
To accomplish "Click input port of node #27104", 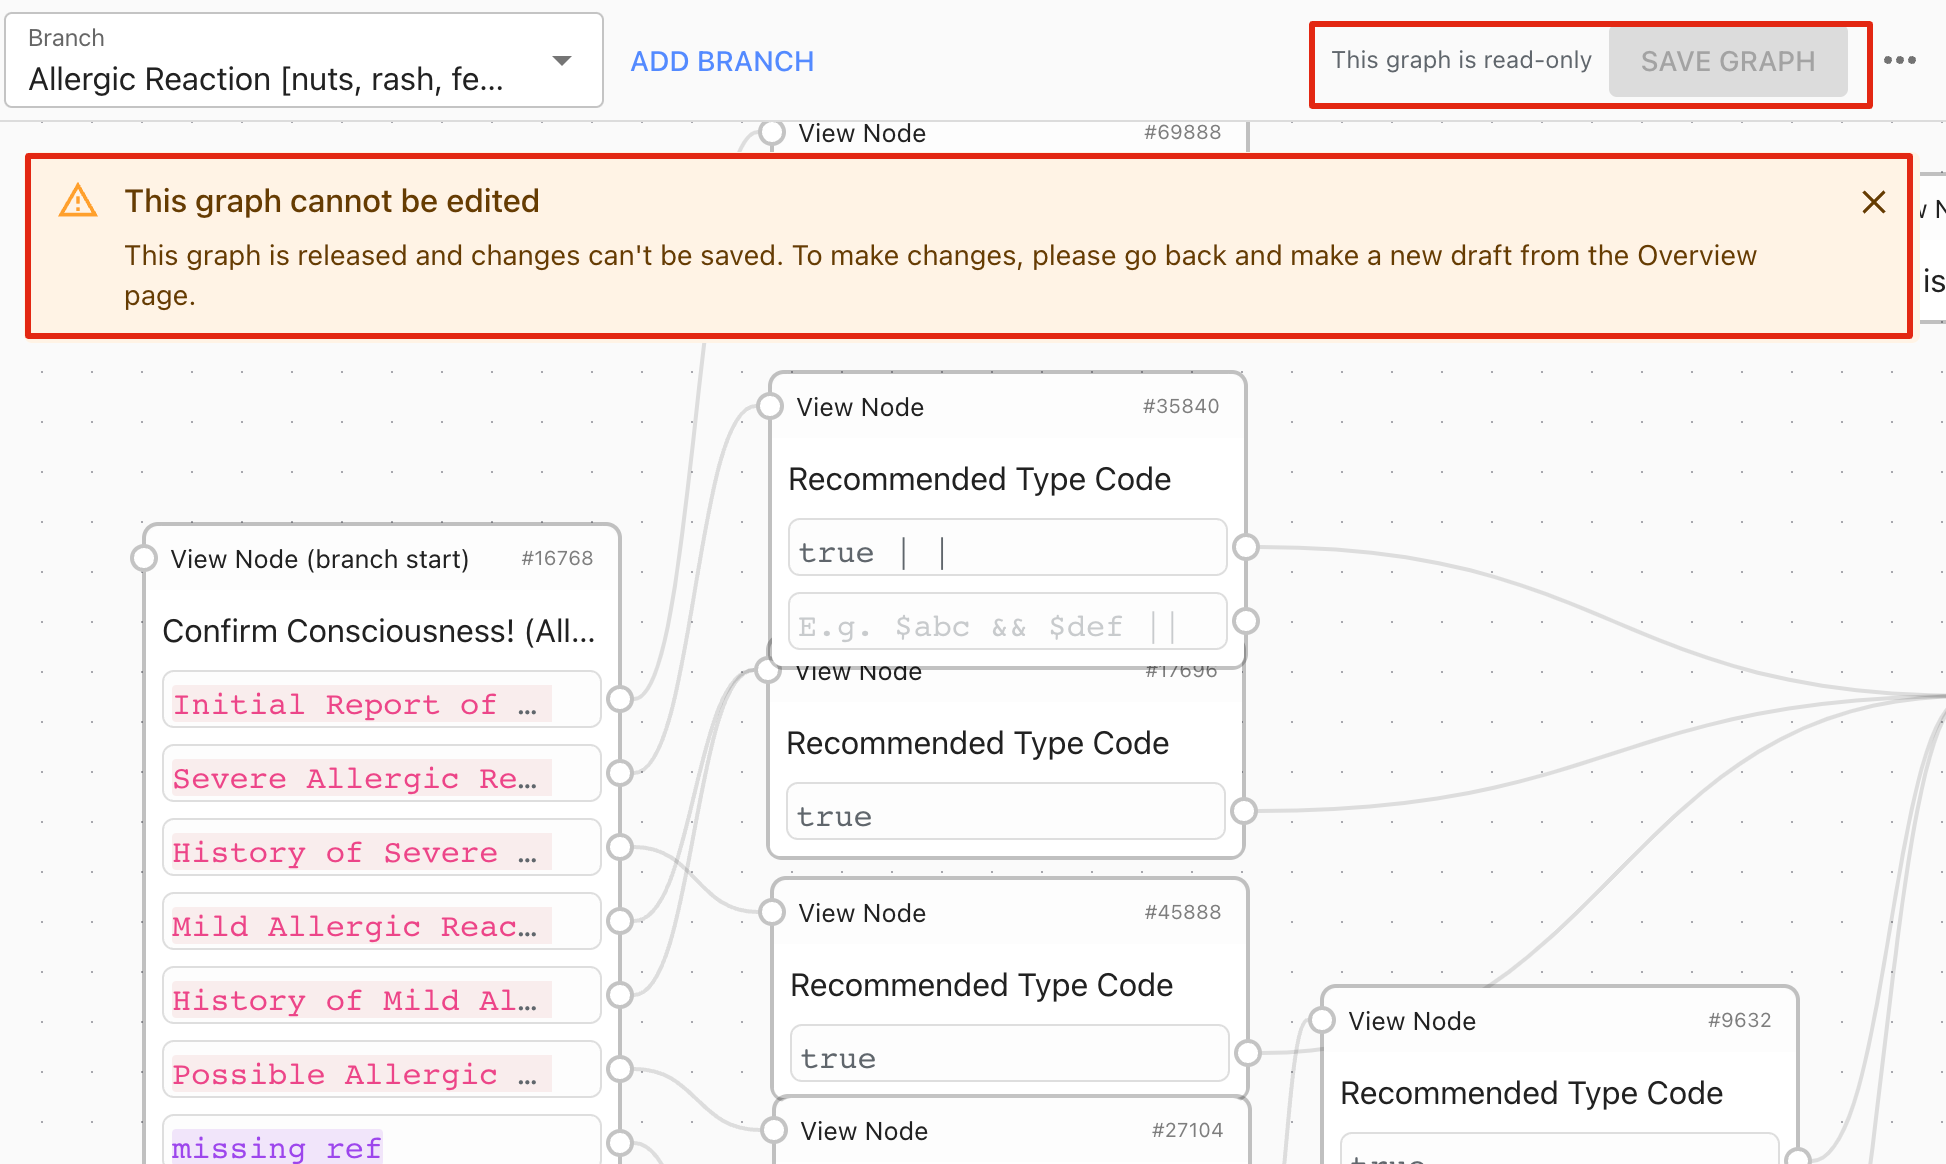I will click(x=774, y=1130).
